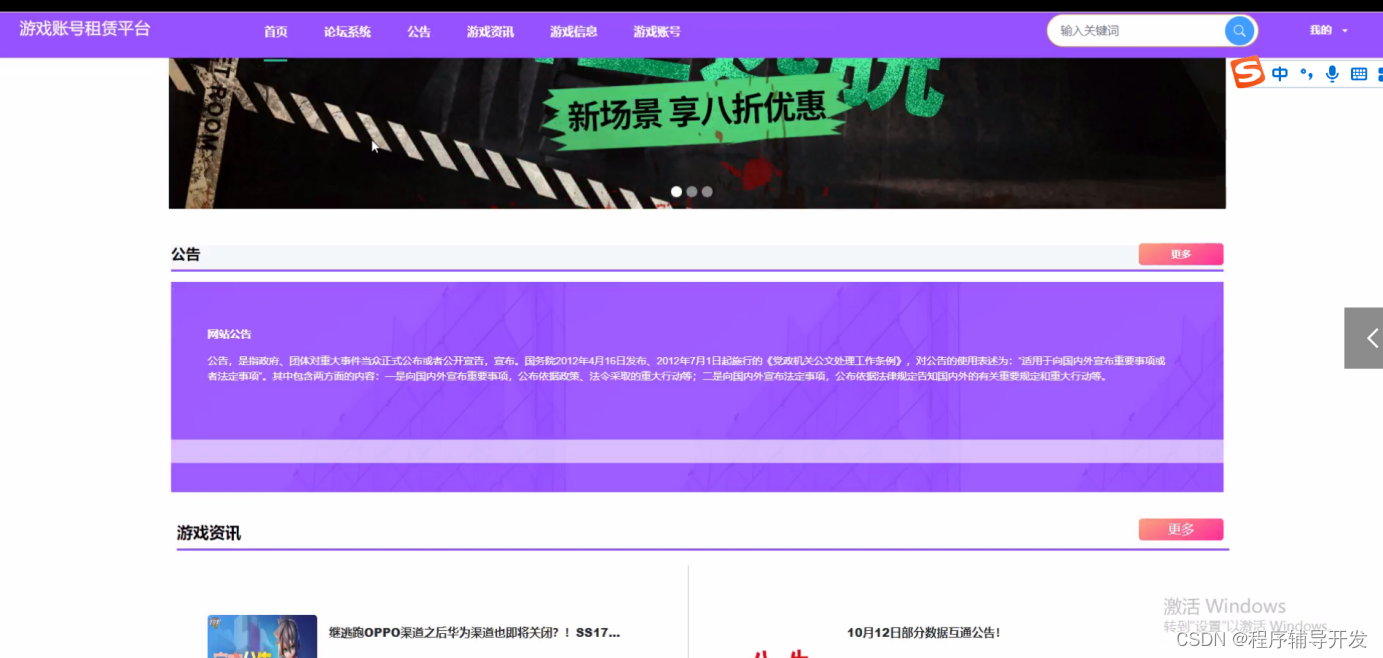Image resolution: width=1383 pixels, height=658 pixels.
Task: Open 游戏资讯 in the navigation bar
Action: [490, 32]
